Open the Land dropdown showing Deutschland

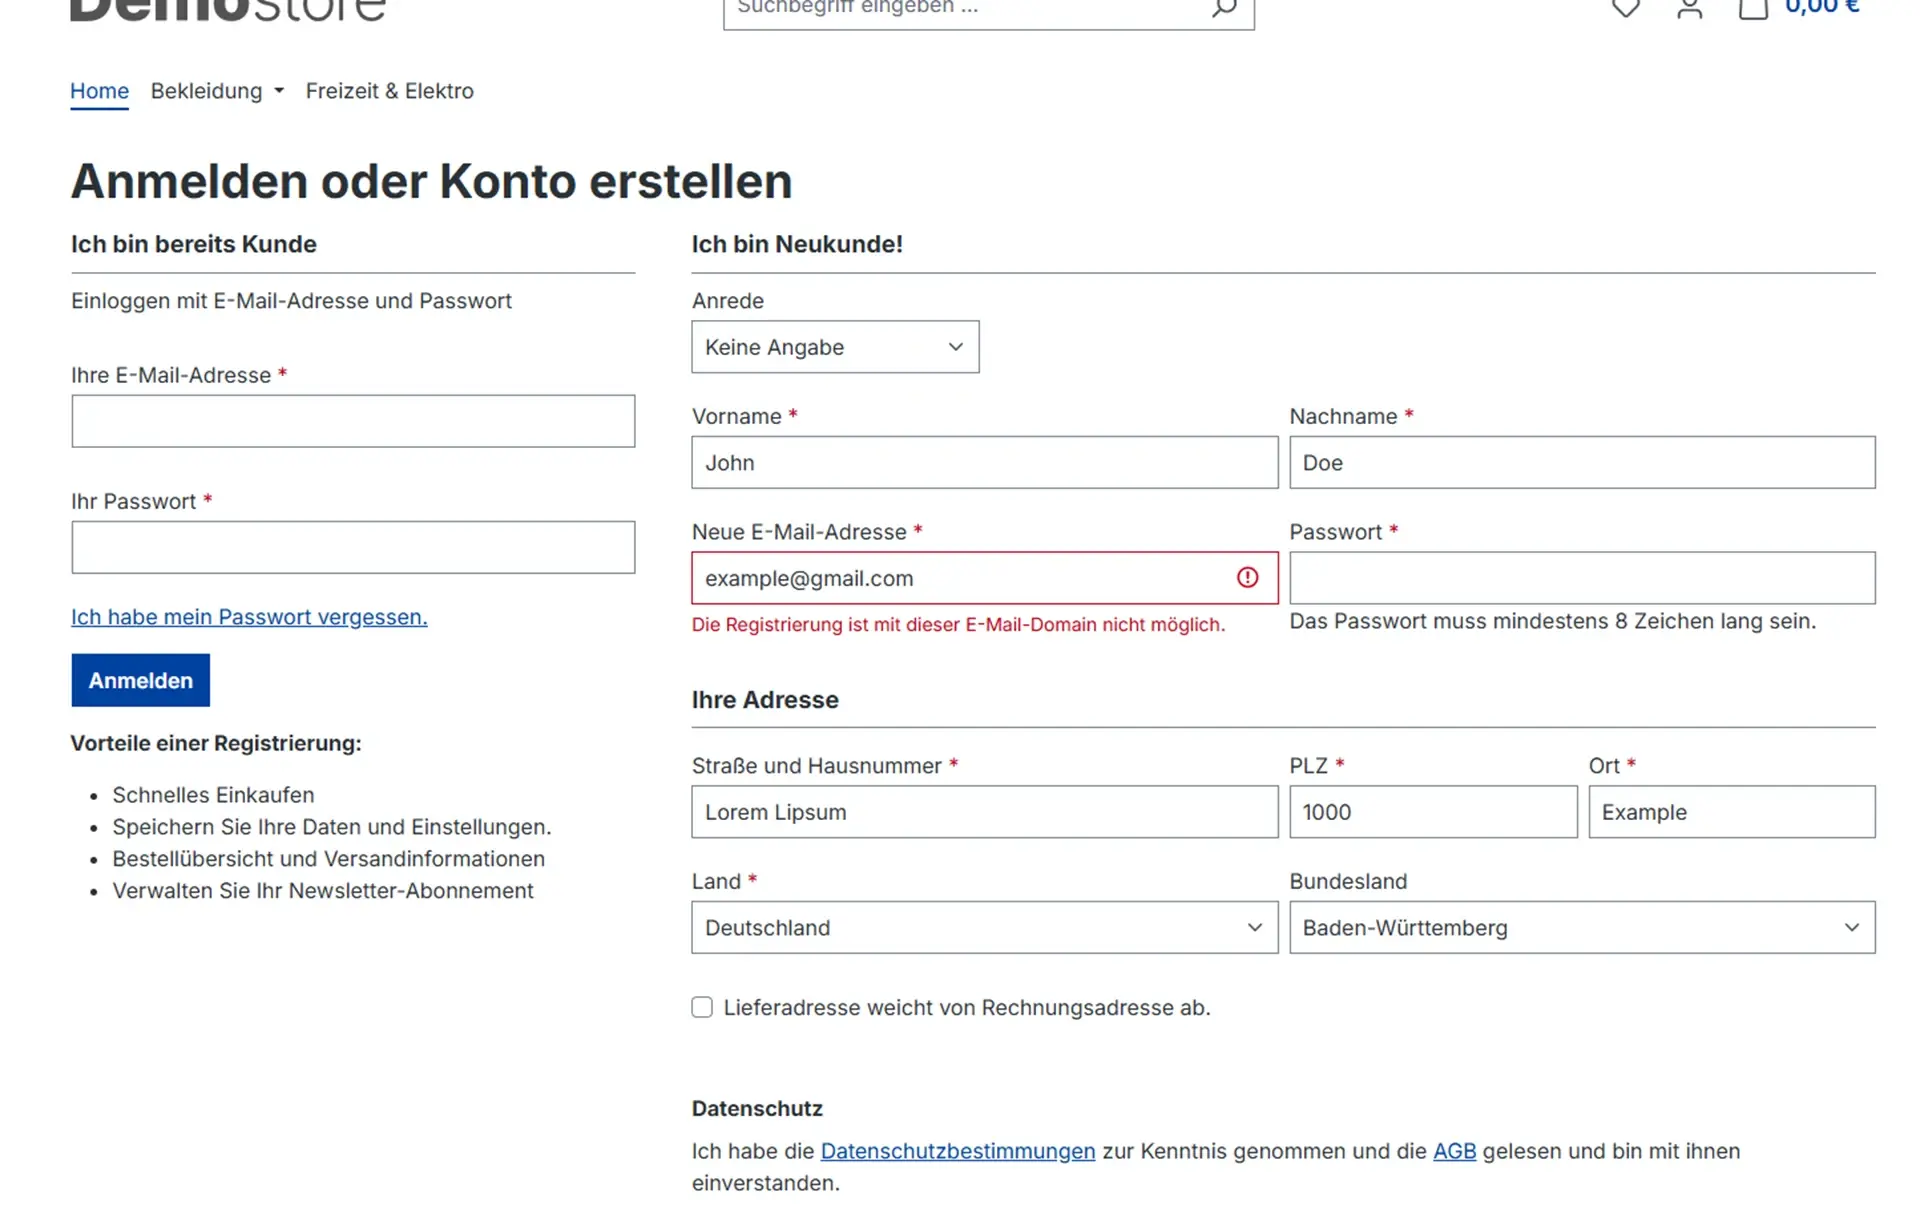point(984,927)
